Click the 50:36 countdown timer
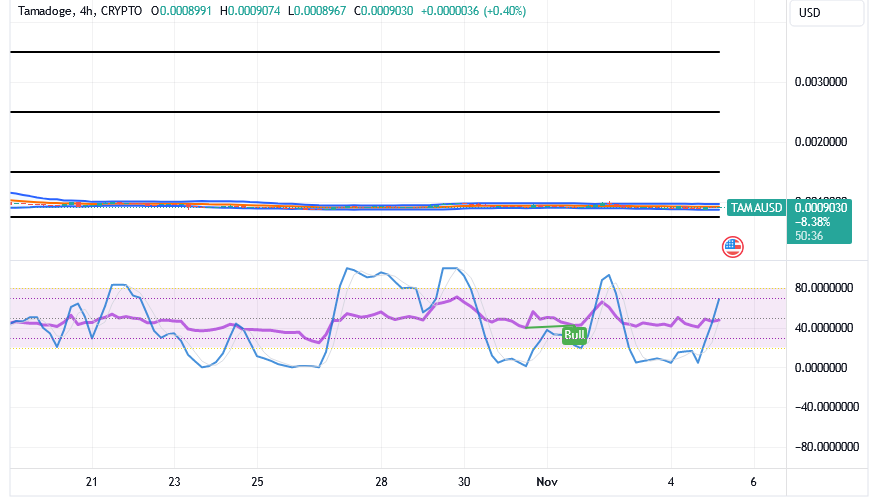878x500 pixels. click(809, 236)
